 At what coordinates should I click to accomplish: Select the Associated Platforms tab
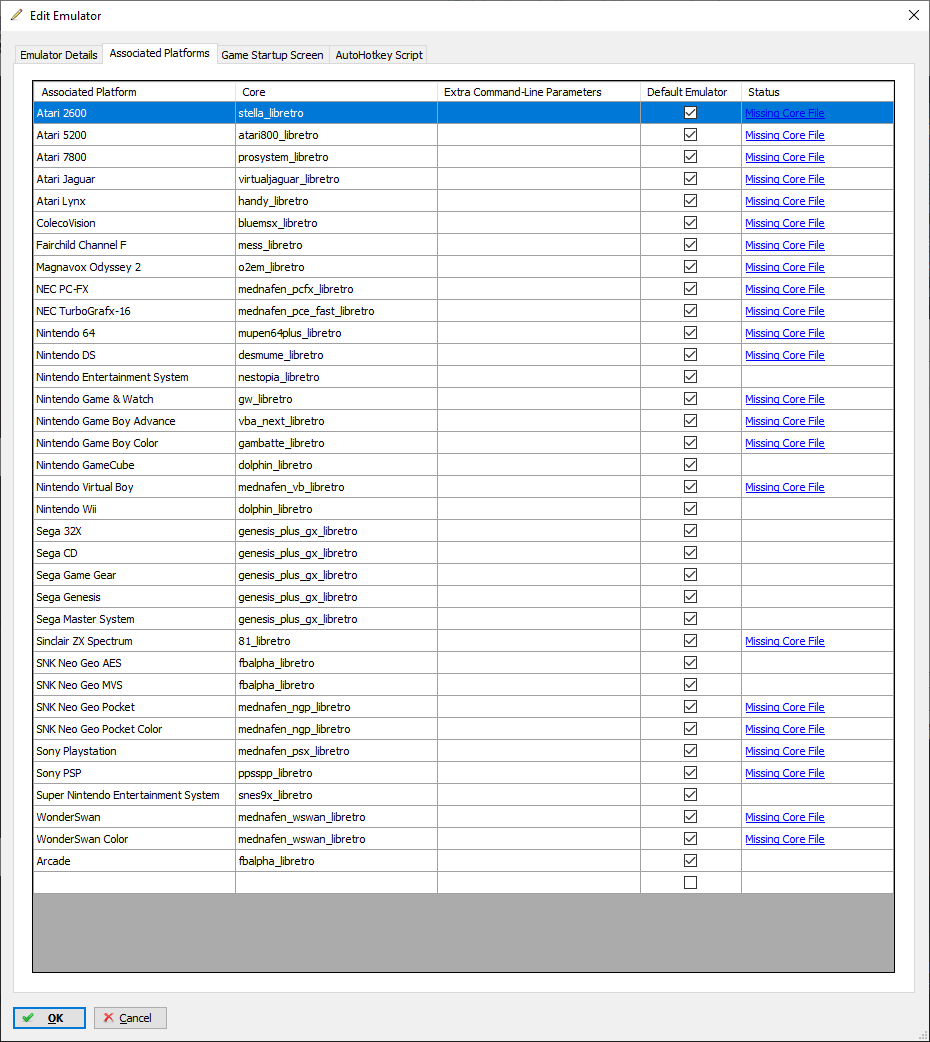(x=160, y=53)
